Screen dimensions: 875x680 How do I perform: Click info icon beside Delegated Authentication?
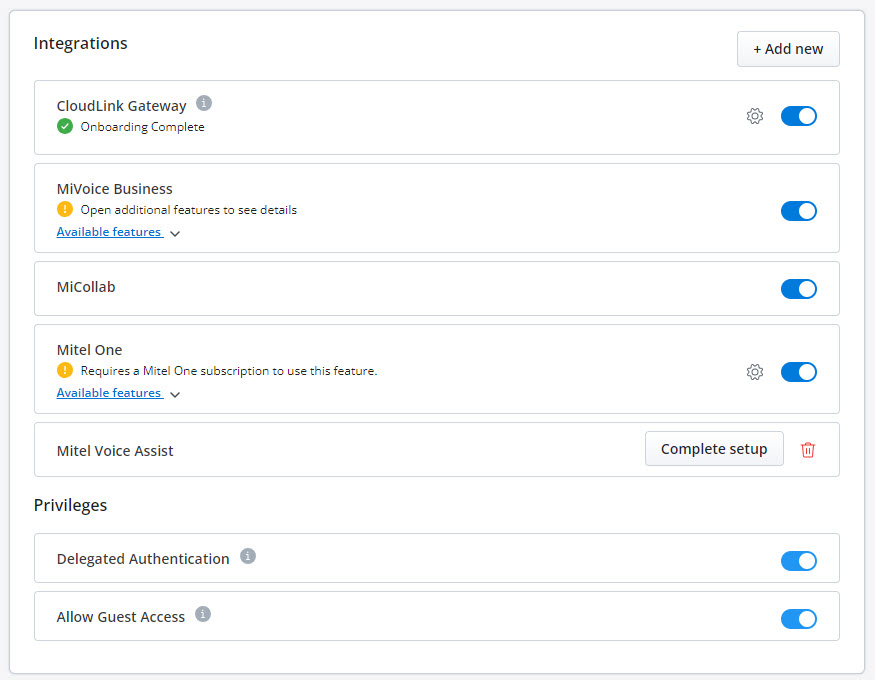(248, 556)
